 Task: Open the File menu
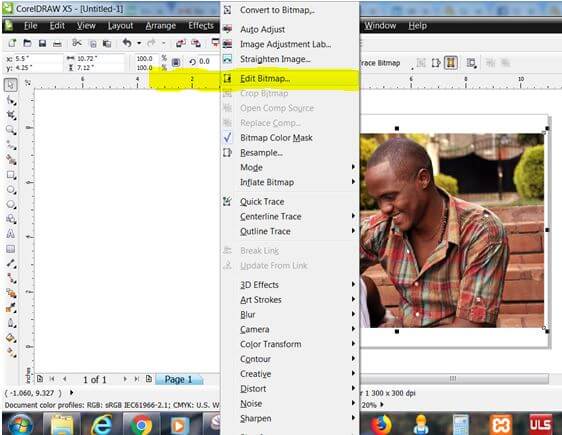30,26
